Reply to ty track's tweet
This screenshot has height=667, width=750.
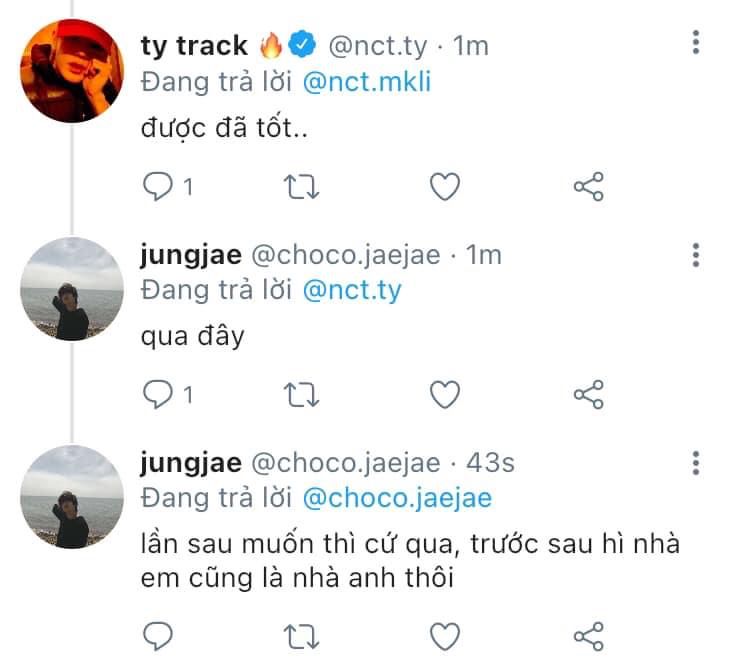point(160,186)
